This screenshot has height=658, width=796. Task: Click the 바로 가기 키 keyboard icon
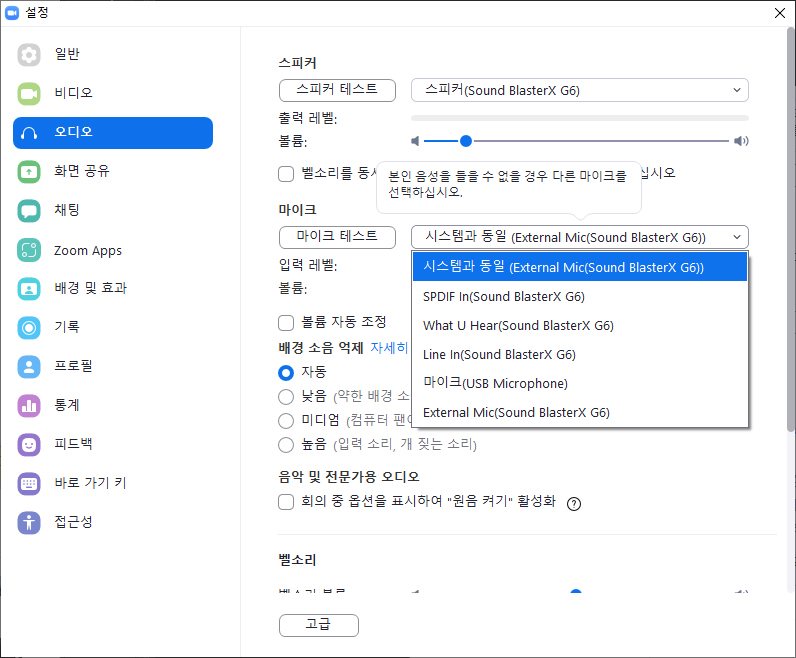29,483
